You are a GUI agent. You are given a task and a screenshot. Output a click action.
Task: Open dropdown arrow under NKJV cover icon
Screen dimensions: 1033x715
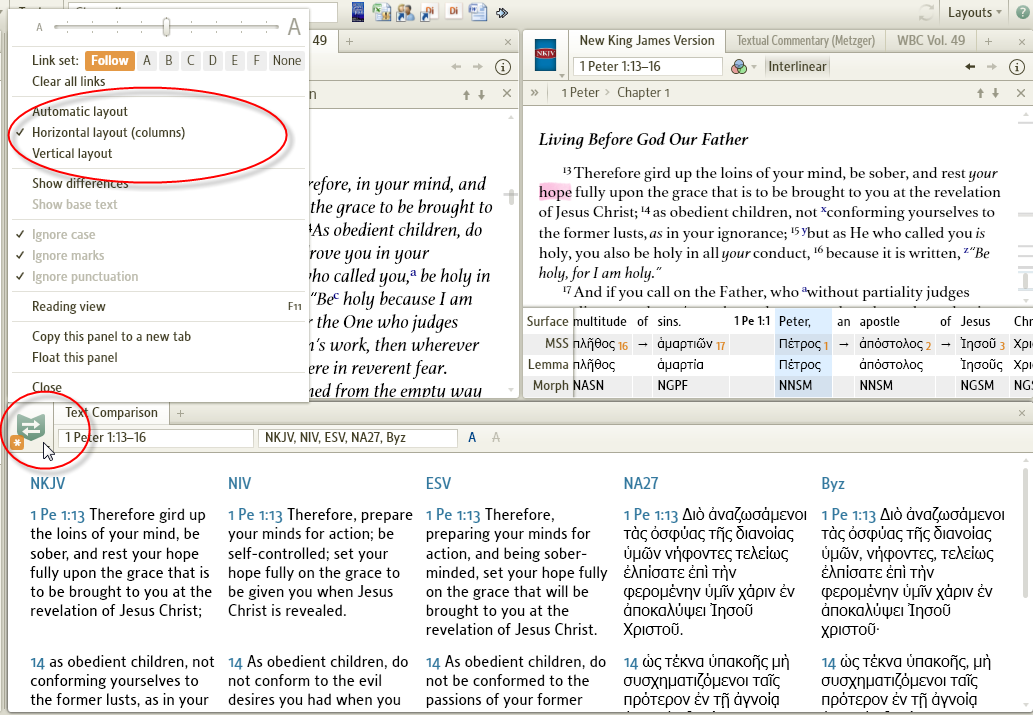pos(561,74)
